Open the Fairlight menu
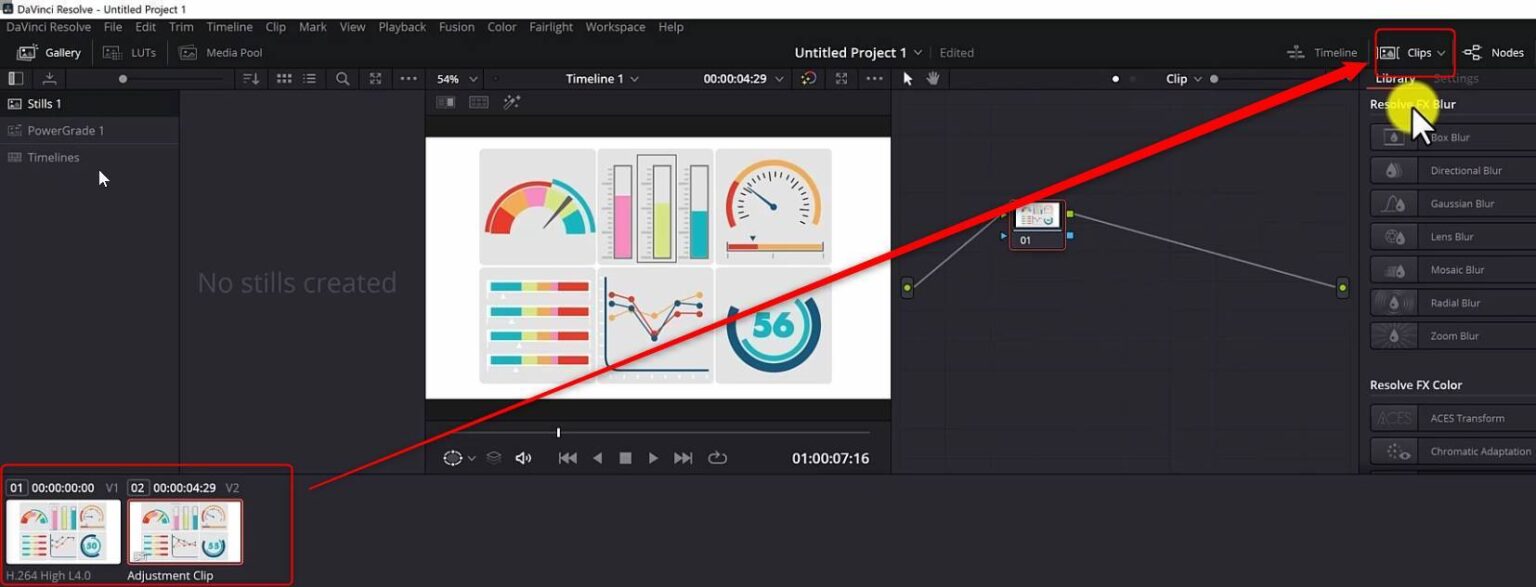Viewport: 1536px width, 587px height. (551, 27)
